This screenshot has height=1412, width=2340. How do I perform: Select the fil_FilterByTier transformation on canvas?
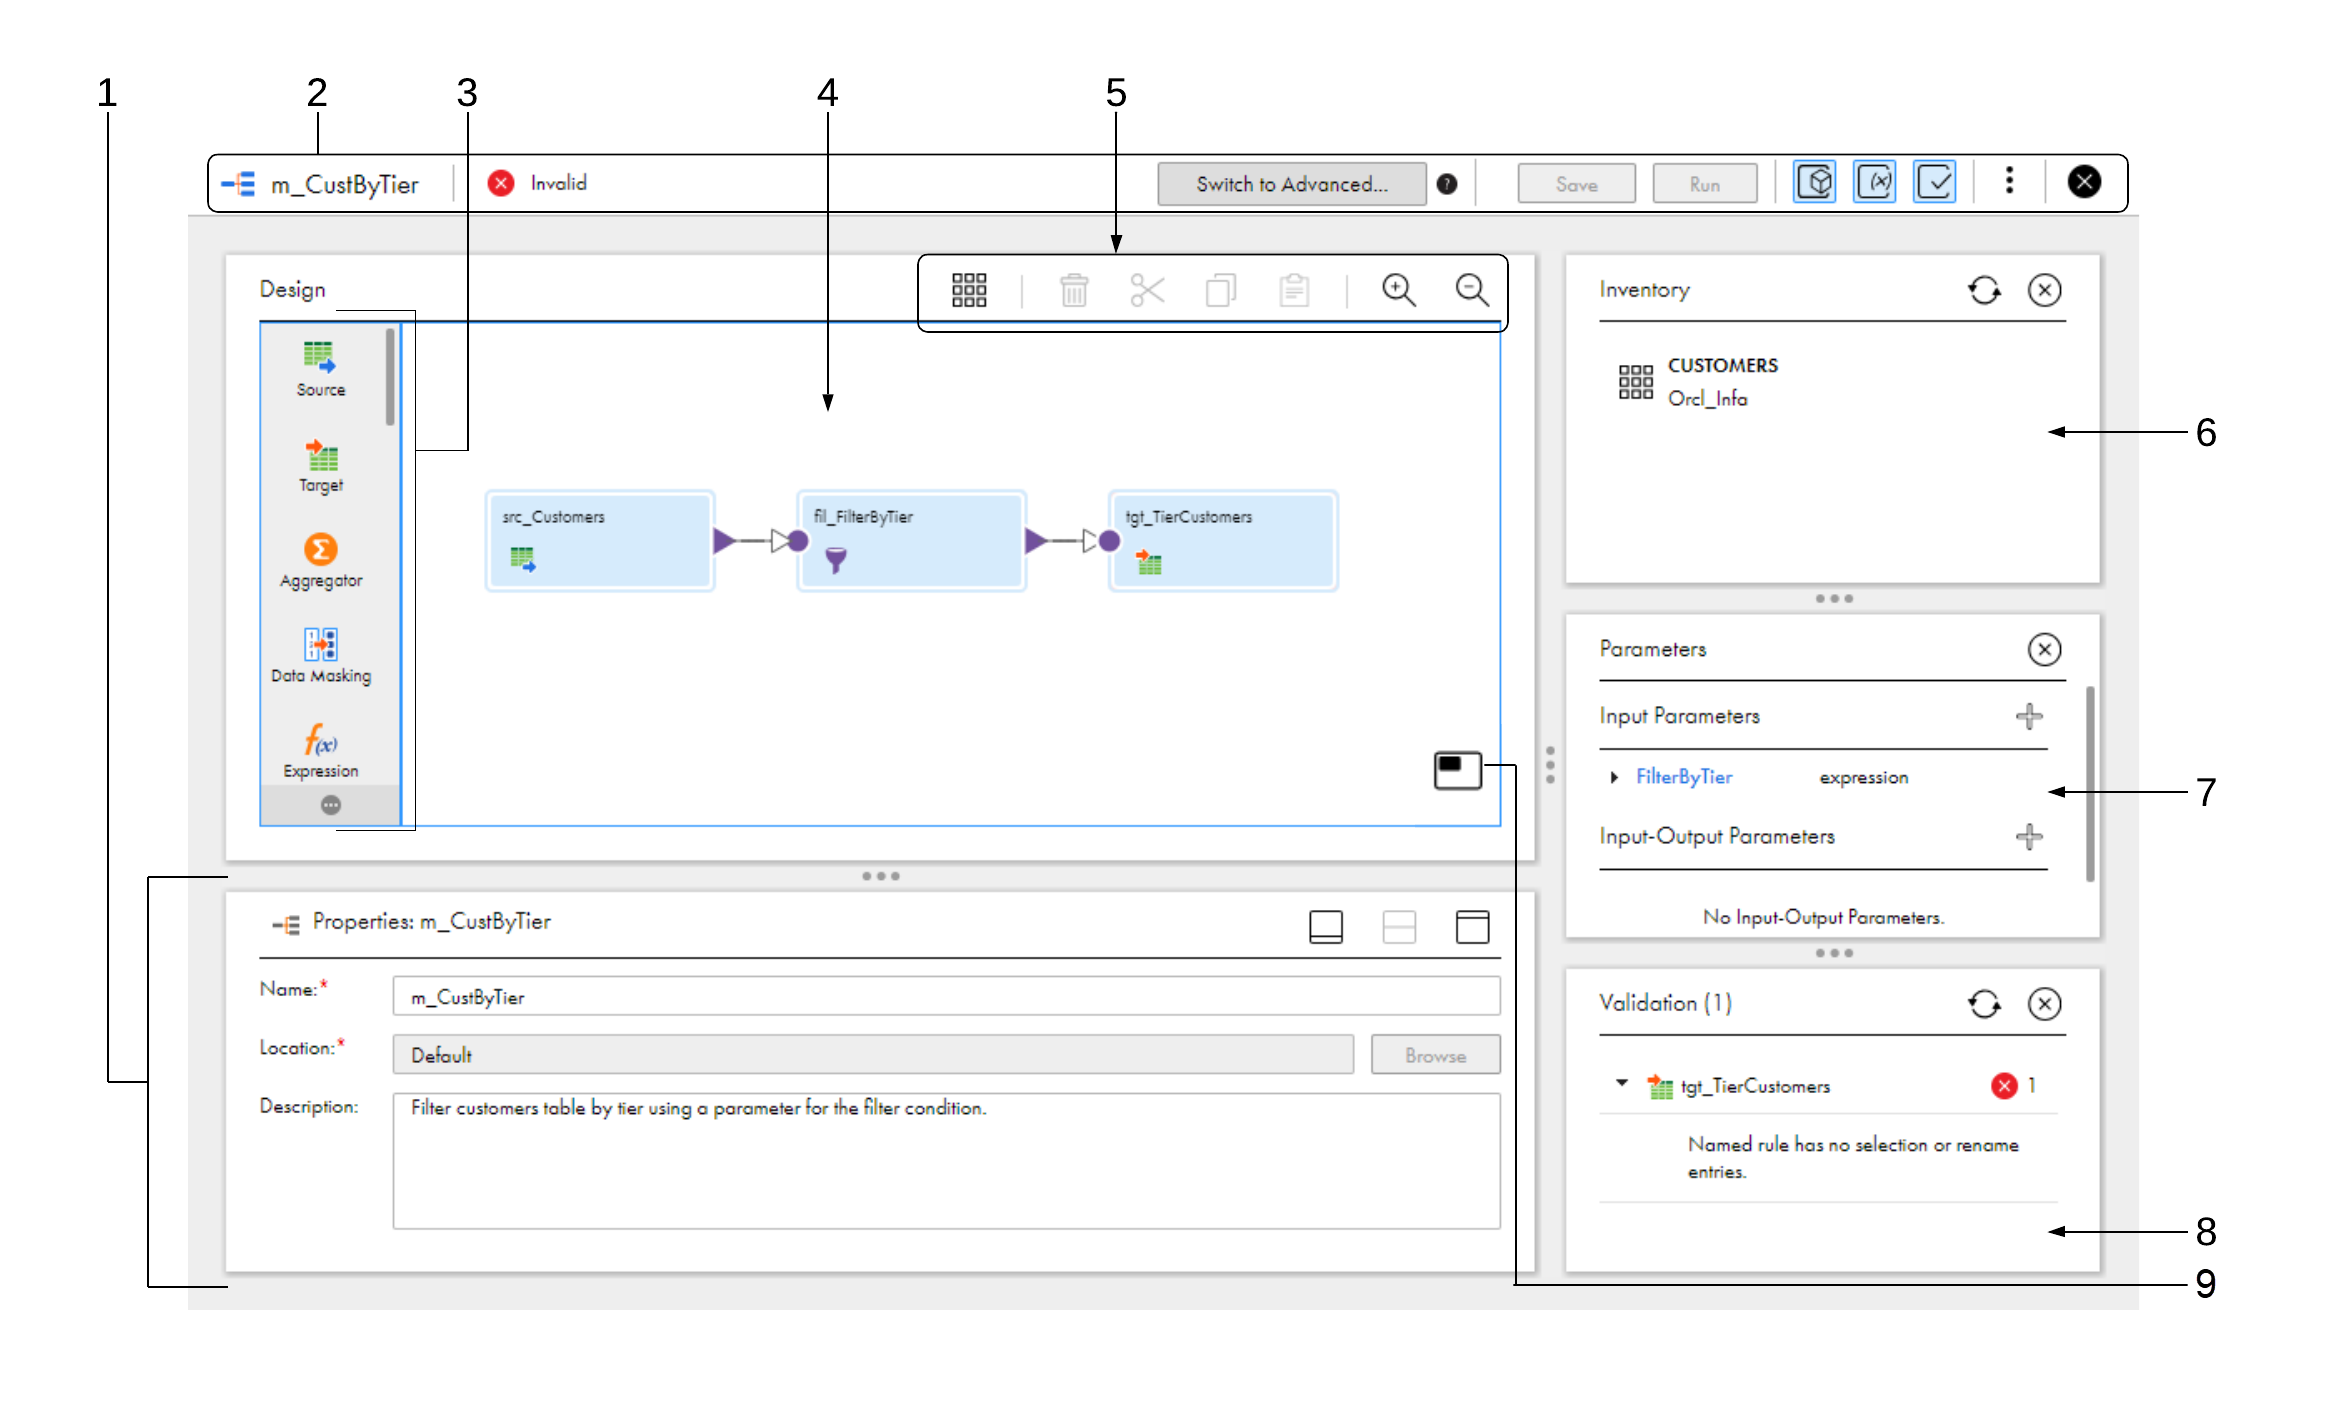pos(911,541)
